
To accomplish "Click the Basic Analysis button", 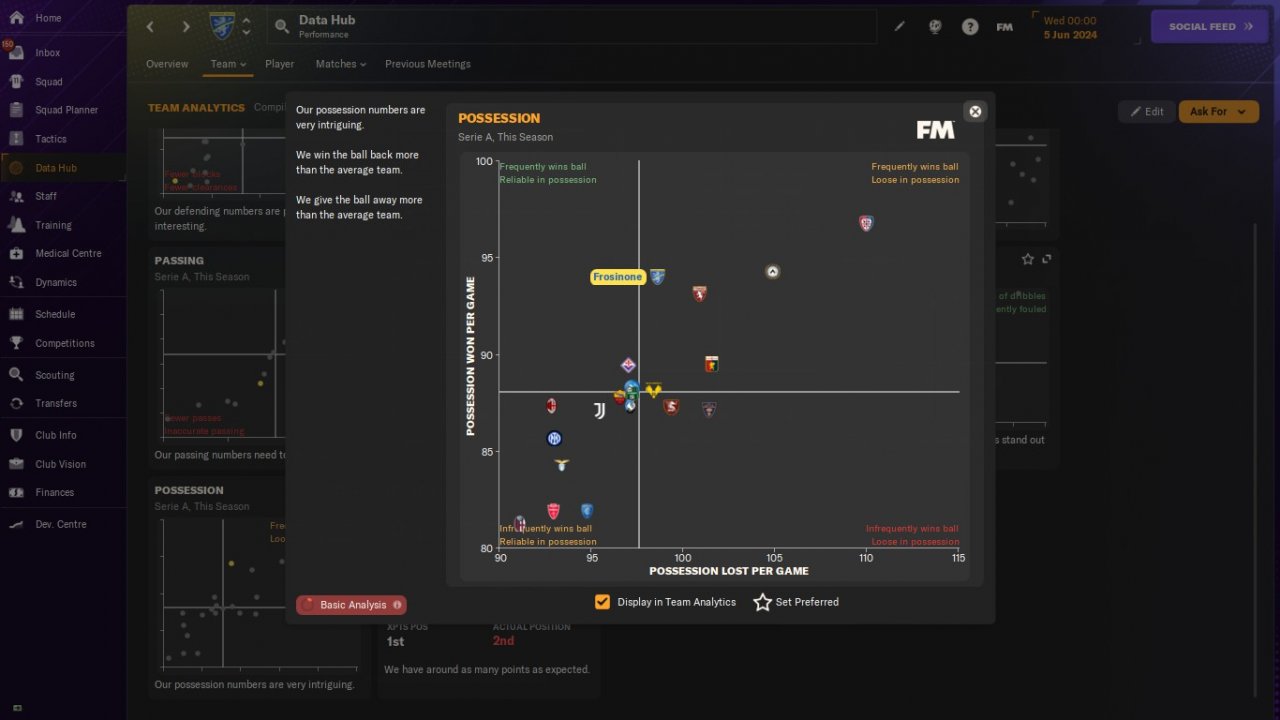I will pyautogui.click(x=351, y=605).
